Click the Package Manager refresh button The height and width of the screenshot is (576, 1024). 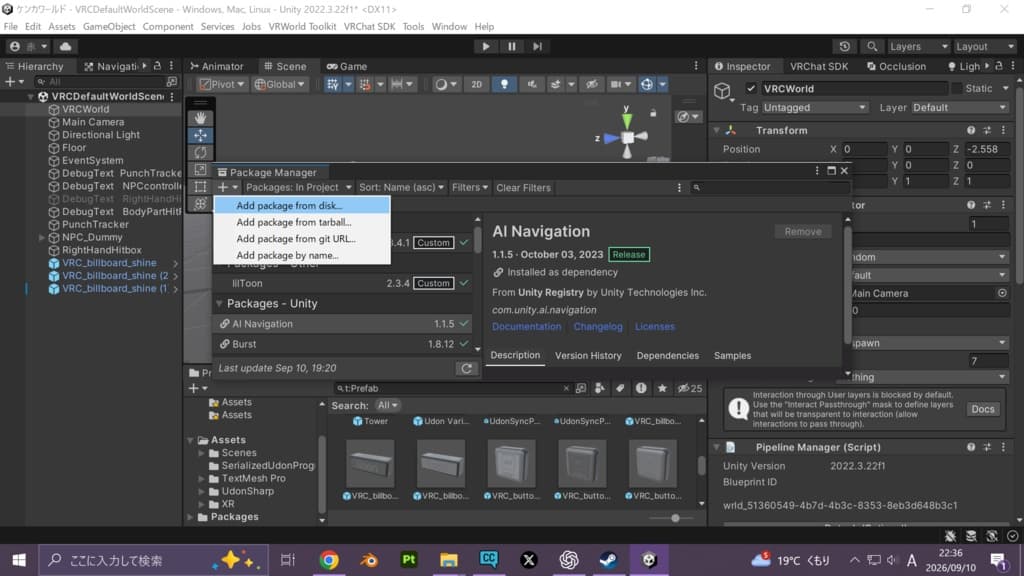tap(466, 368)
